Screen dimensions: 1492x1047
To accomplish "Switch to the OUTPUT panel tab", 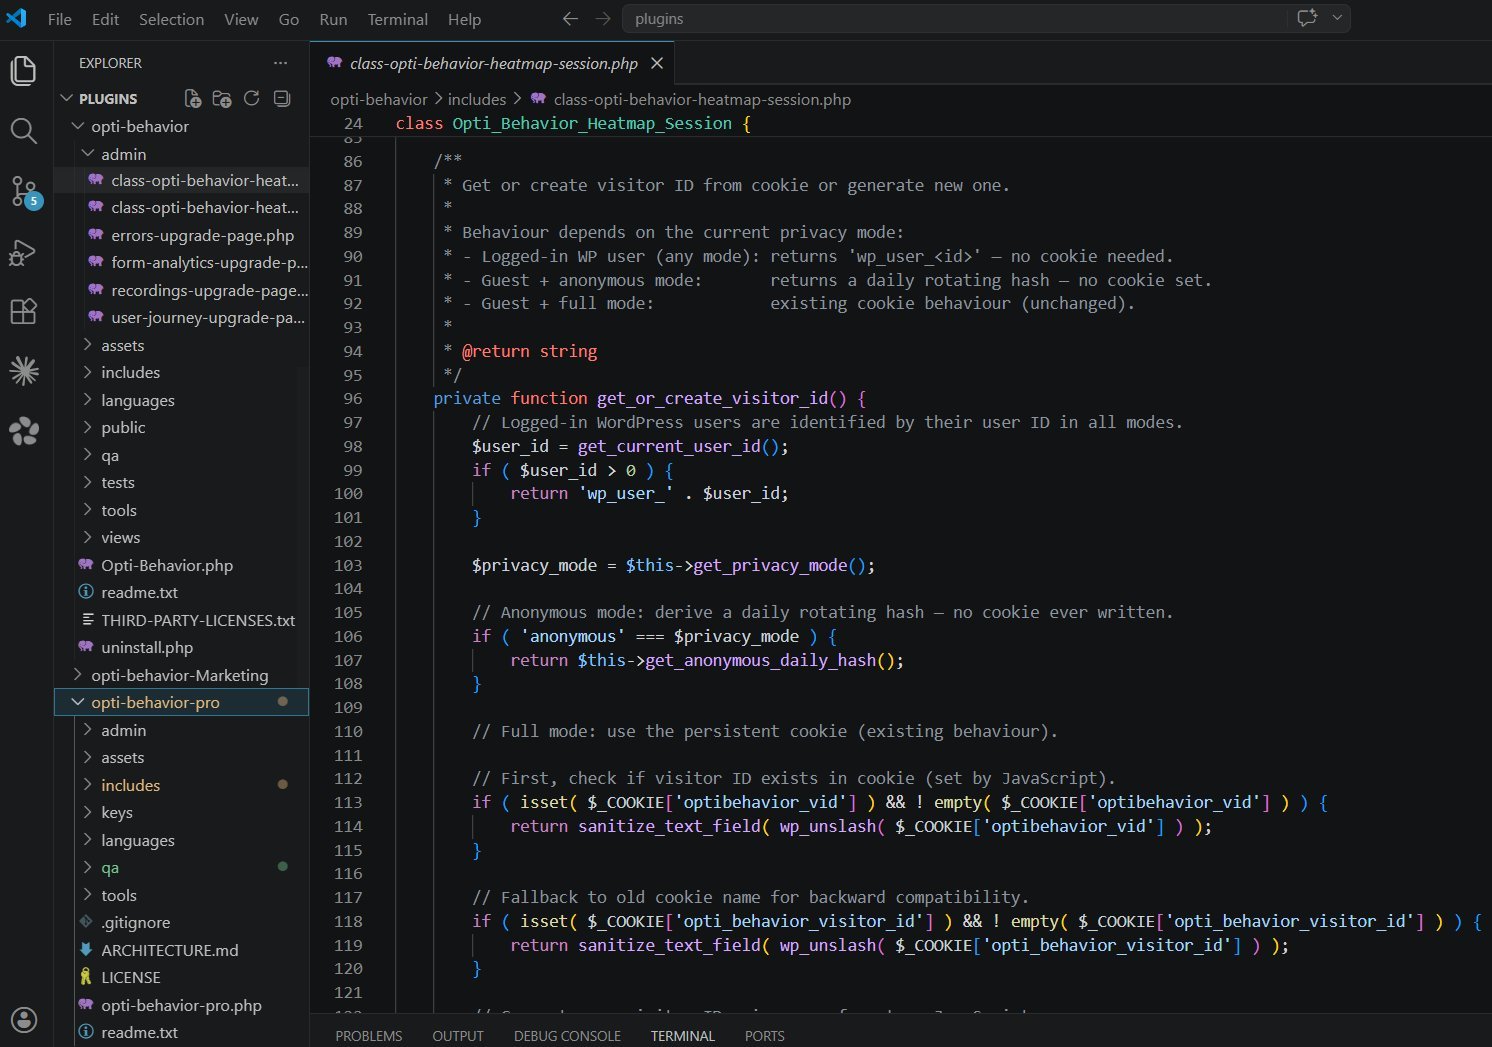I will click(x=458, y=1036).
